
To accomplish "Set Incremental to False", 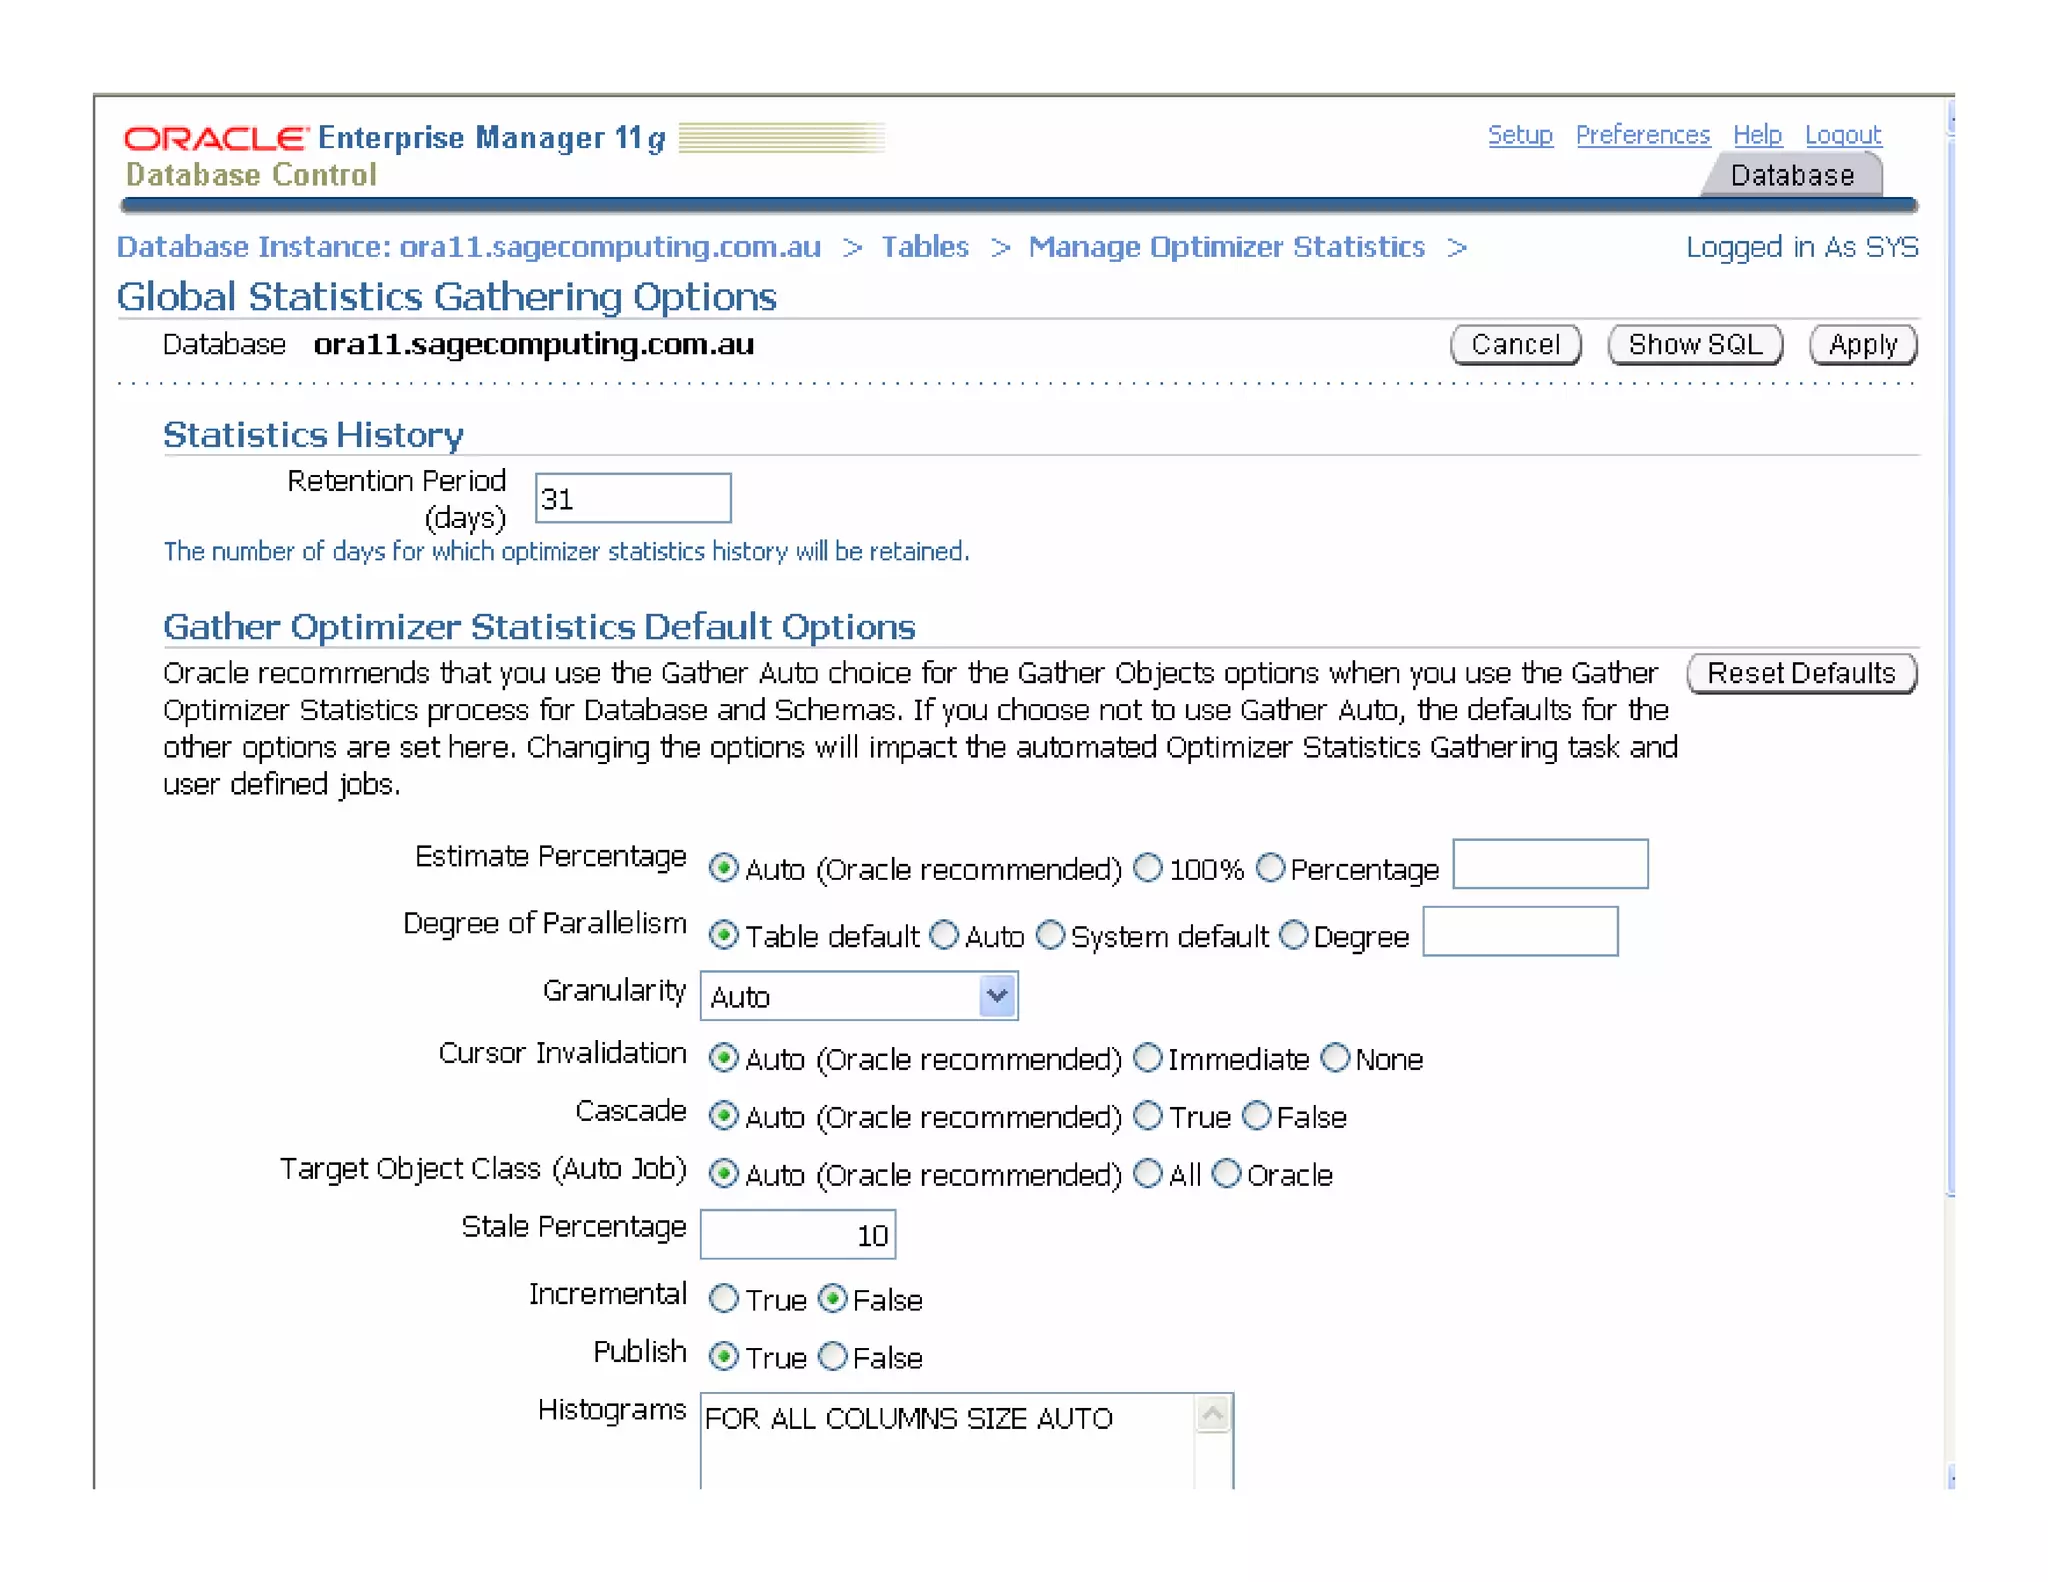I will (x=833, y=1298).
